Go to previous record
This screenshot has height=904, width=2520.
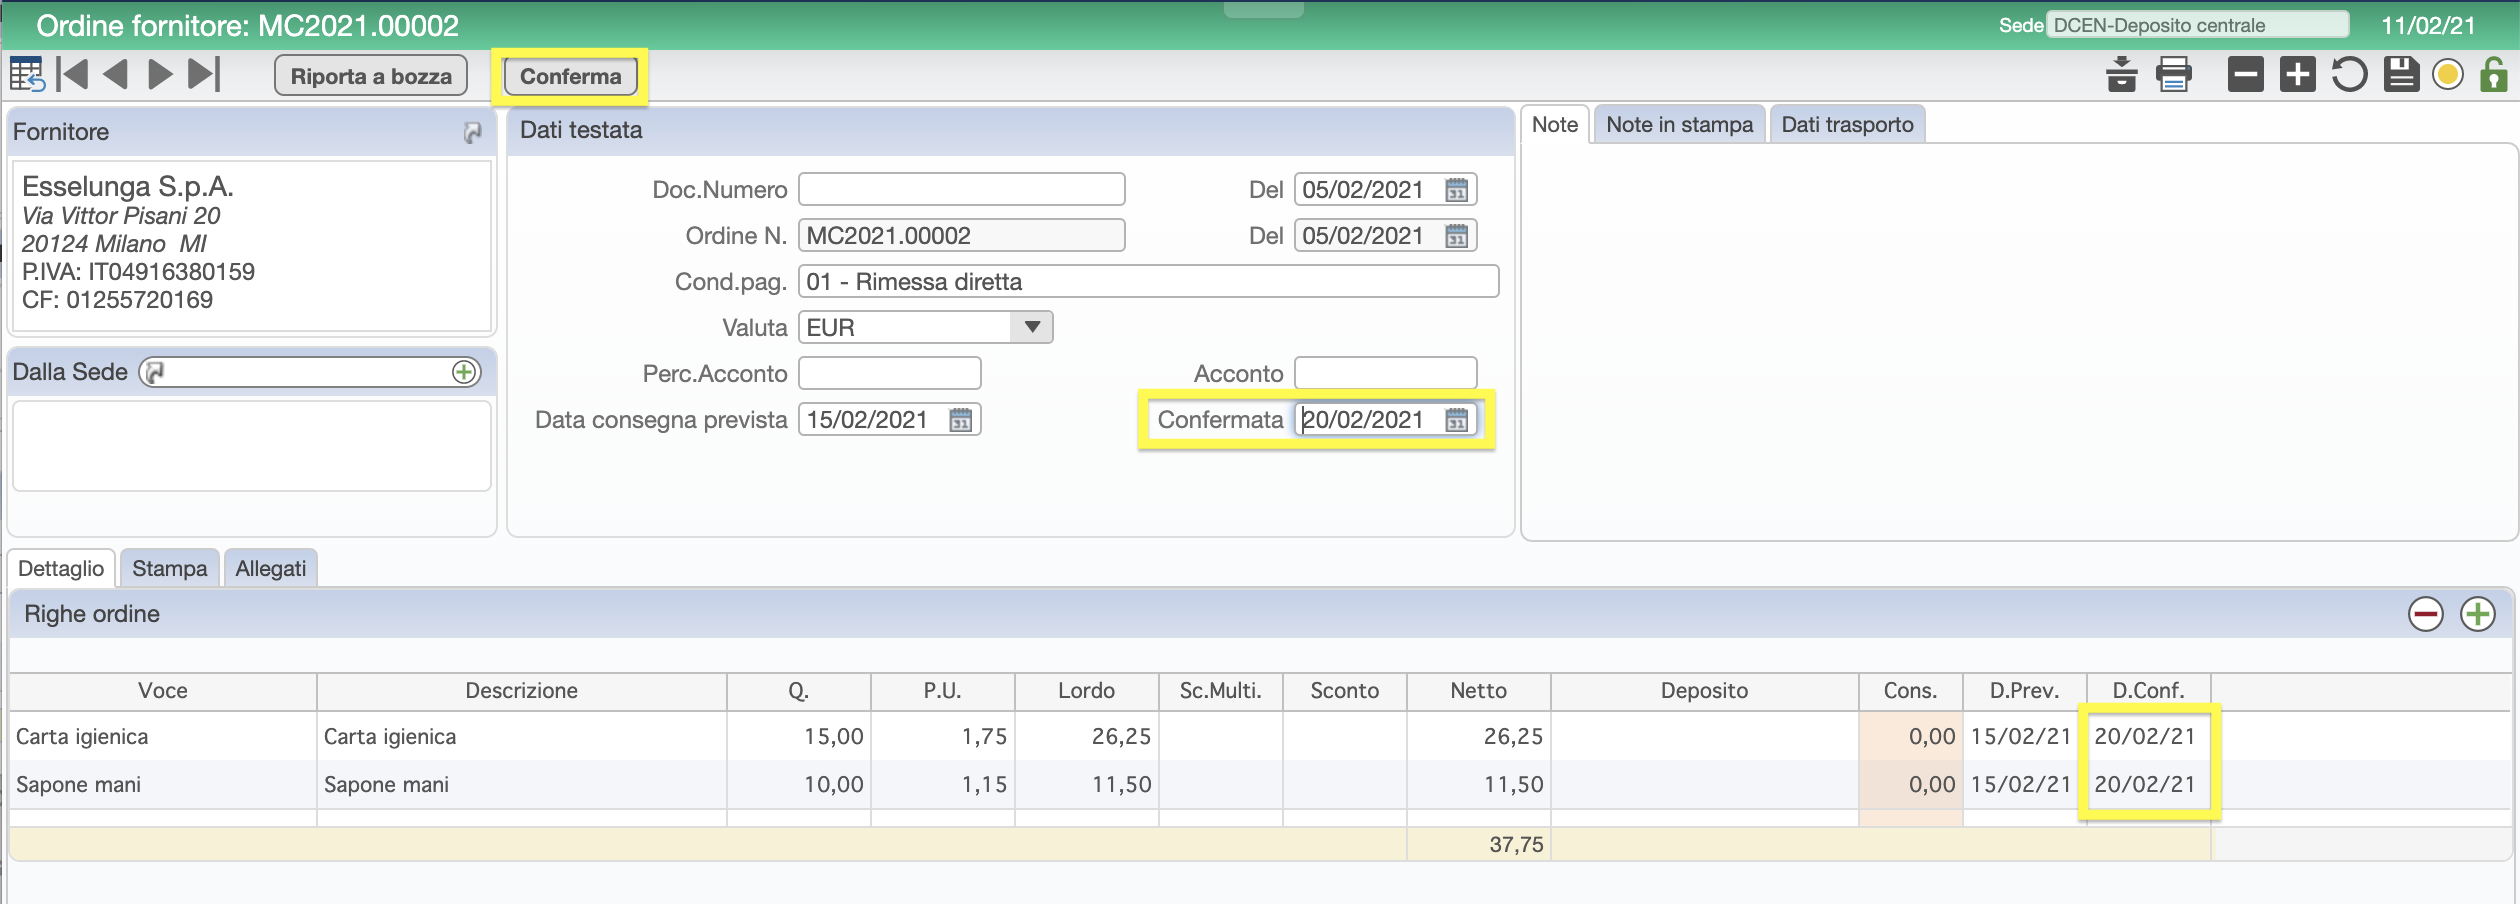tap(116, 75)
